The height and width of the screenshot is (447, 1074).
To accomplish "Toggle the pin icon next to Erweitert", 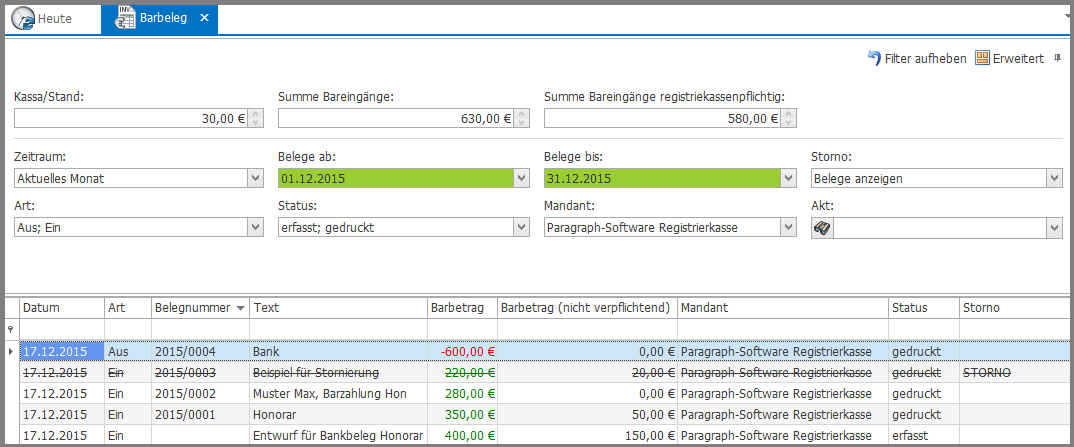I will click(1058, 58).
